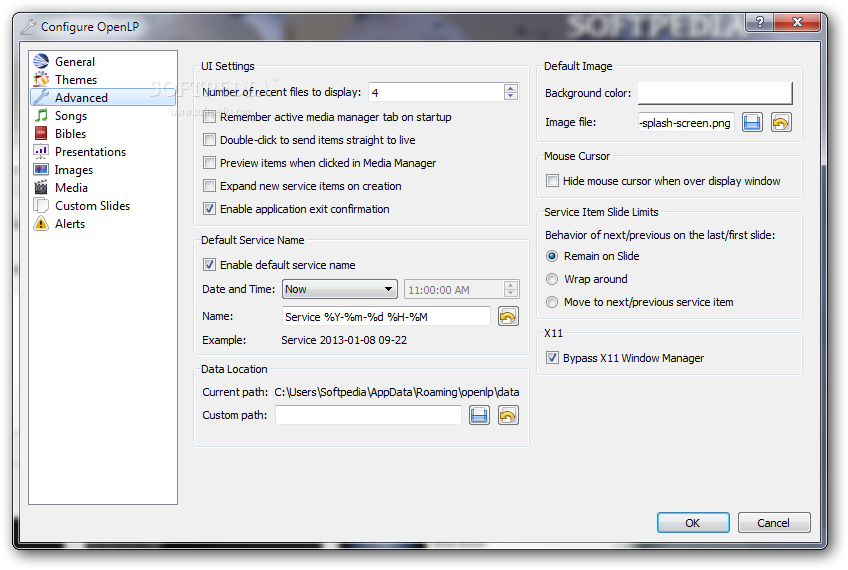
Task: Uncheck Bypass X11 Window Manager
Action: pyautogui.click(x=552, y=357)
